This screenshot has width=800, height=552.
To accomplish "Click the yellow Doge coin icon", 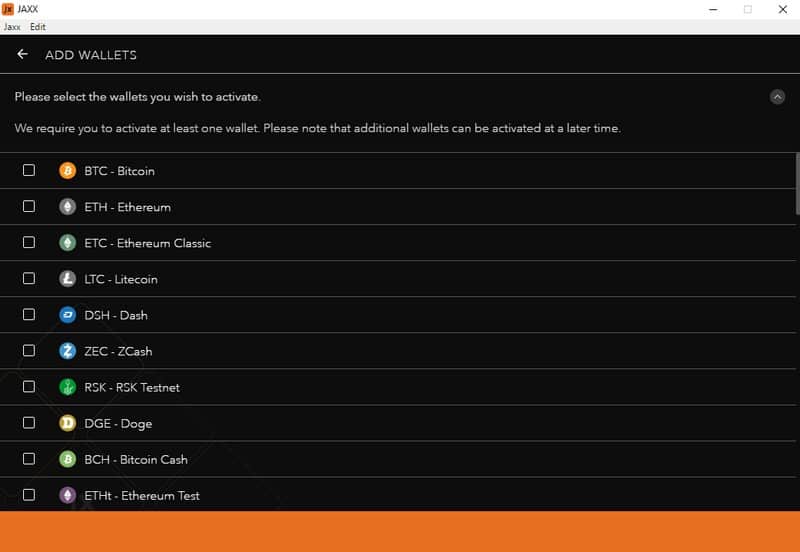I will 67,423.
